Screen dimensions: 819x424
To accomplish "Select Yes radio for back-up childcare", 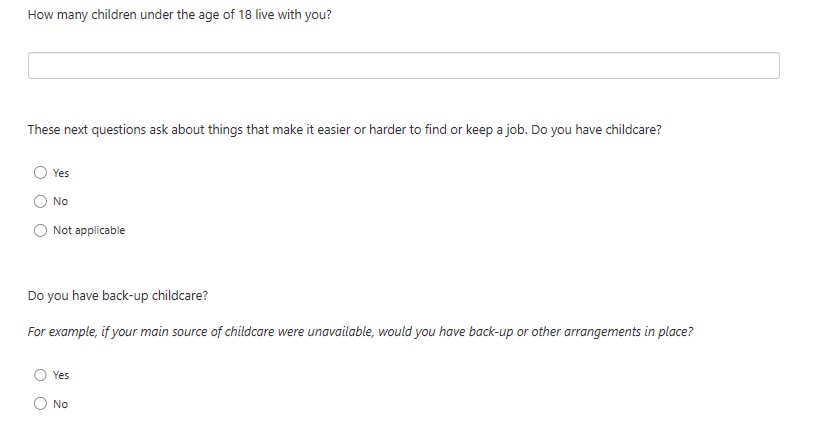I will coord(40,375).
